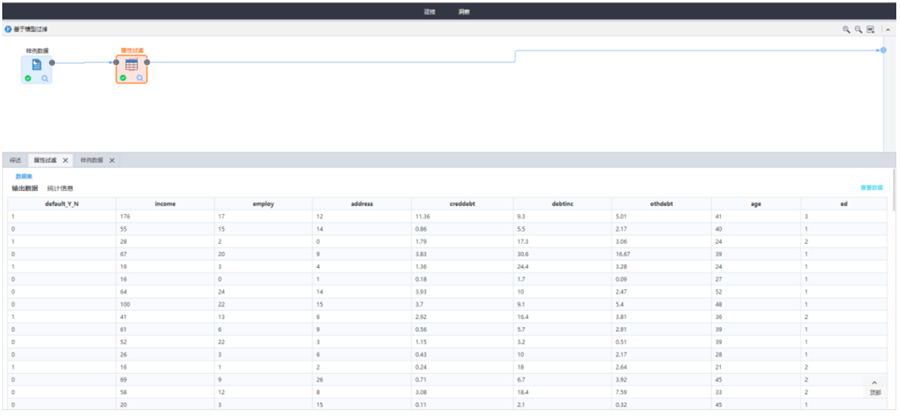Click the income column header
The image size is (900, 416).
[165, 204]
